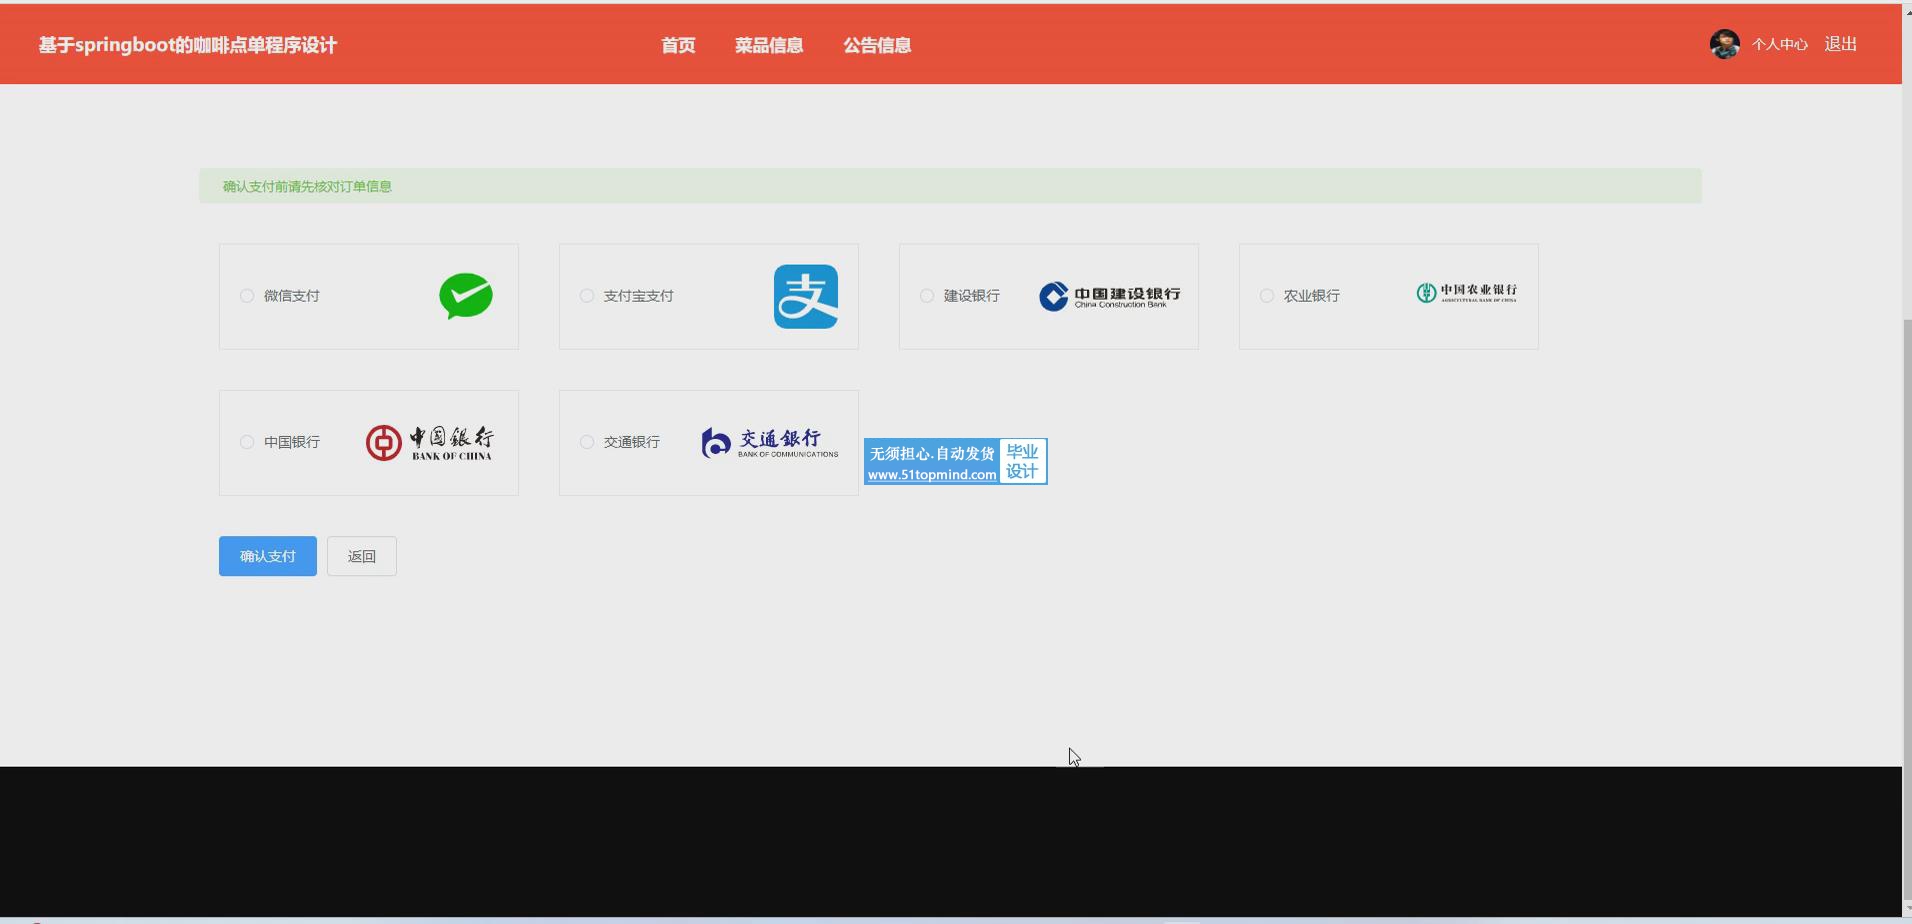Viewport: 1912px width, 924px height.
Task: Select the 支付宝支付 radio button
Action: (587, 296)
